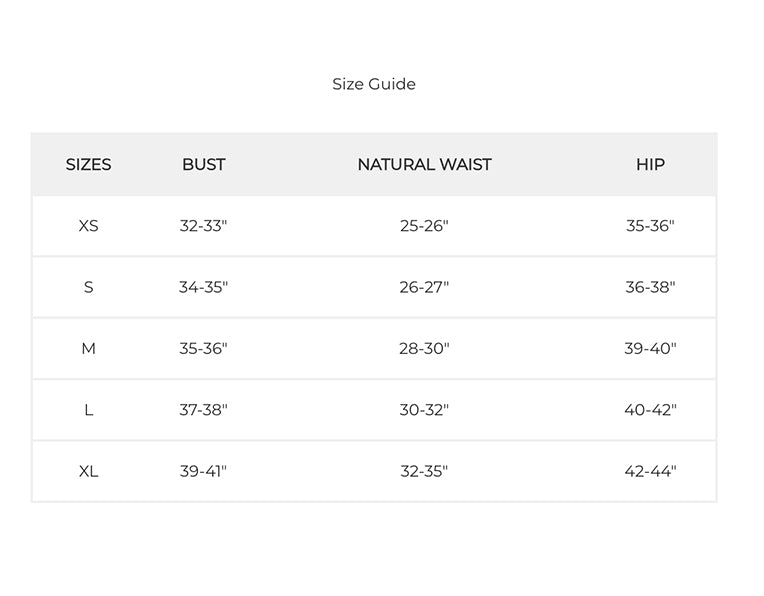The height and width of the screenshot is (596, 764).
Task: Select the M size row label
Action: [88, 349]
